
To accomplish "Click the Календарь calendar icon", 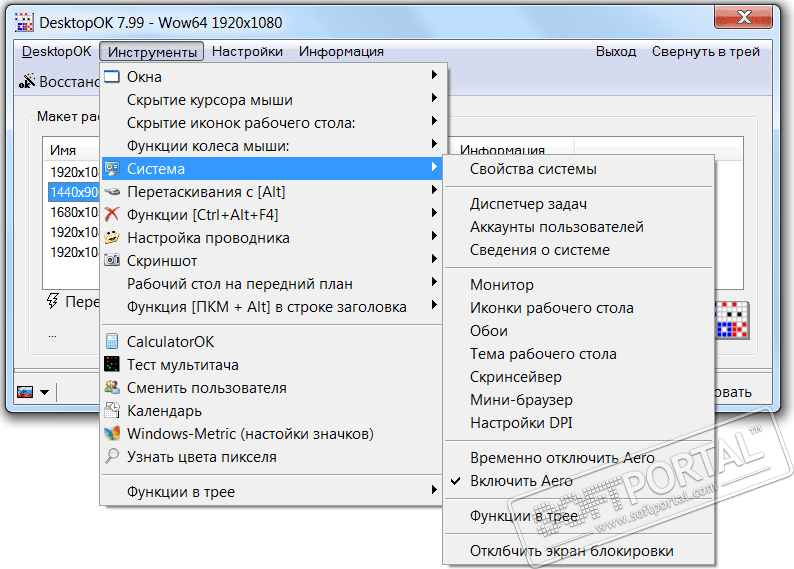I will pyautogui.click(x=112, y=410).
